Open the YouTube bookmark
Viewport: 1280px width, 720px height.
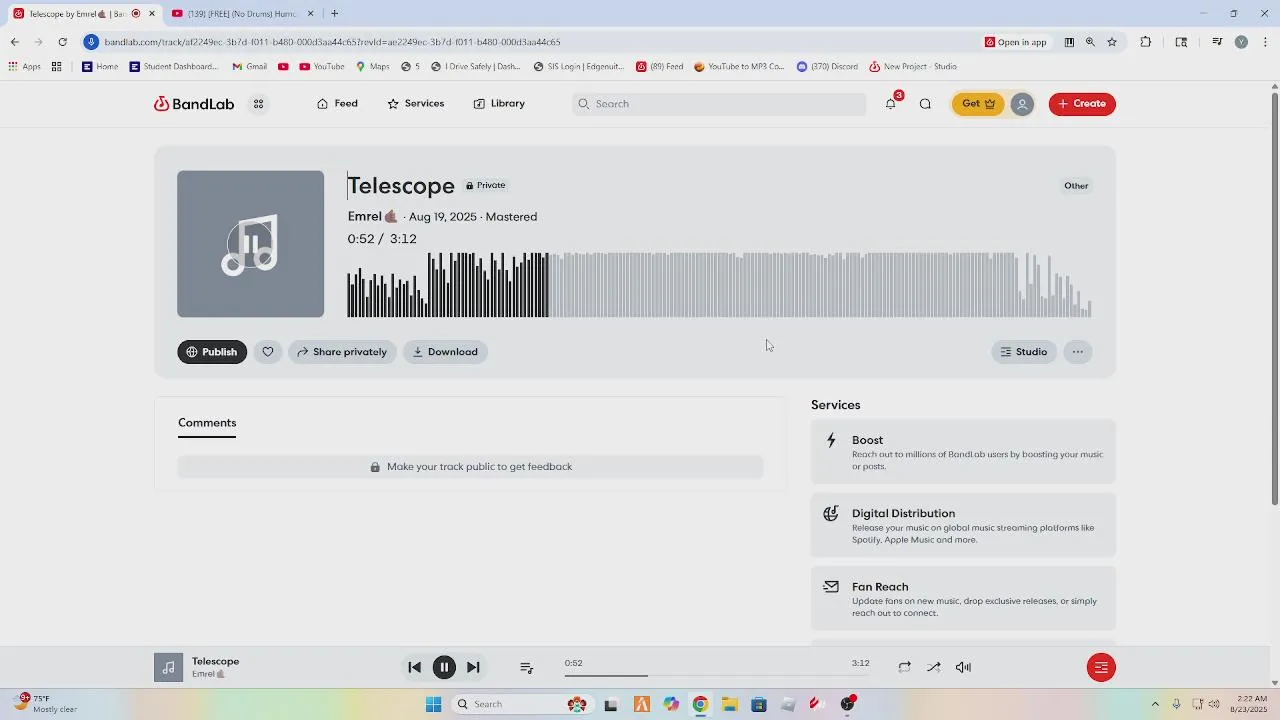[x=322, y=67]
